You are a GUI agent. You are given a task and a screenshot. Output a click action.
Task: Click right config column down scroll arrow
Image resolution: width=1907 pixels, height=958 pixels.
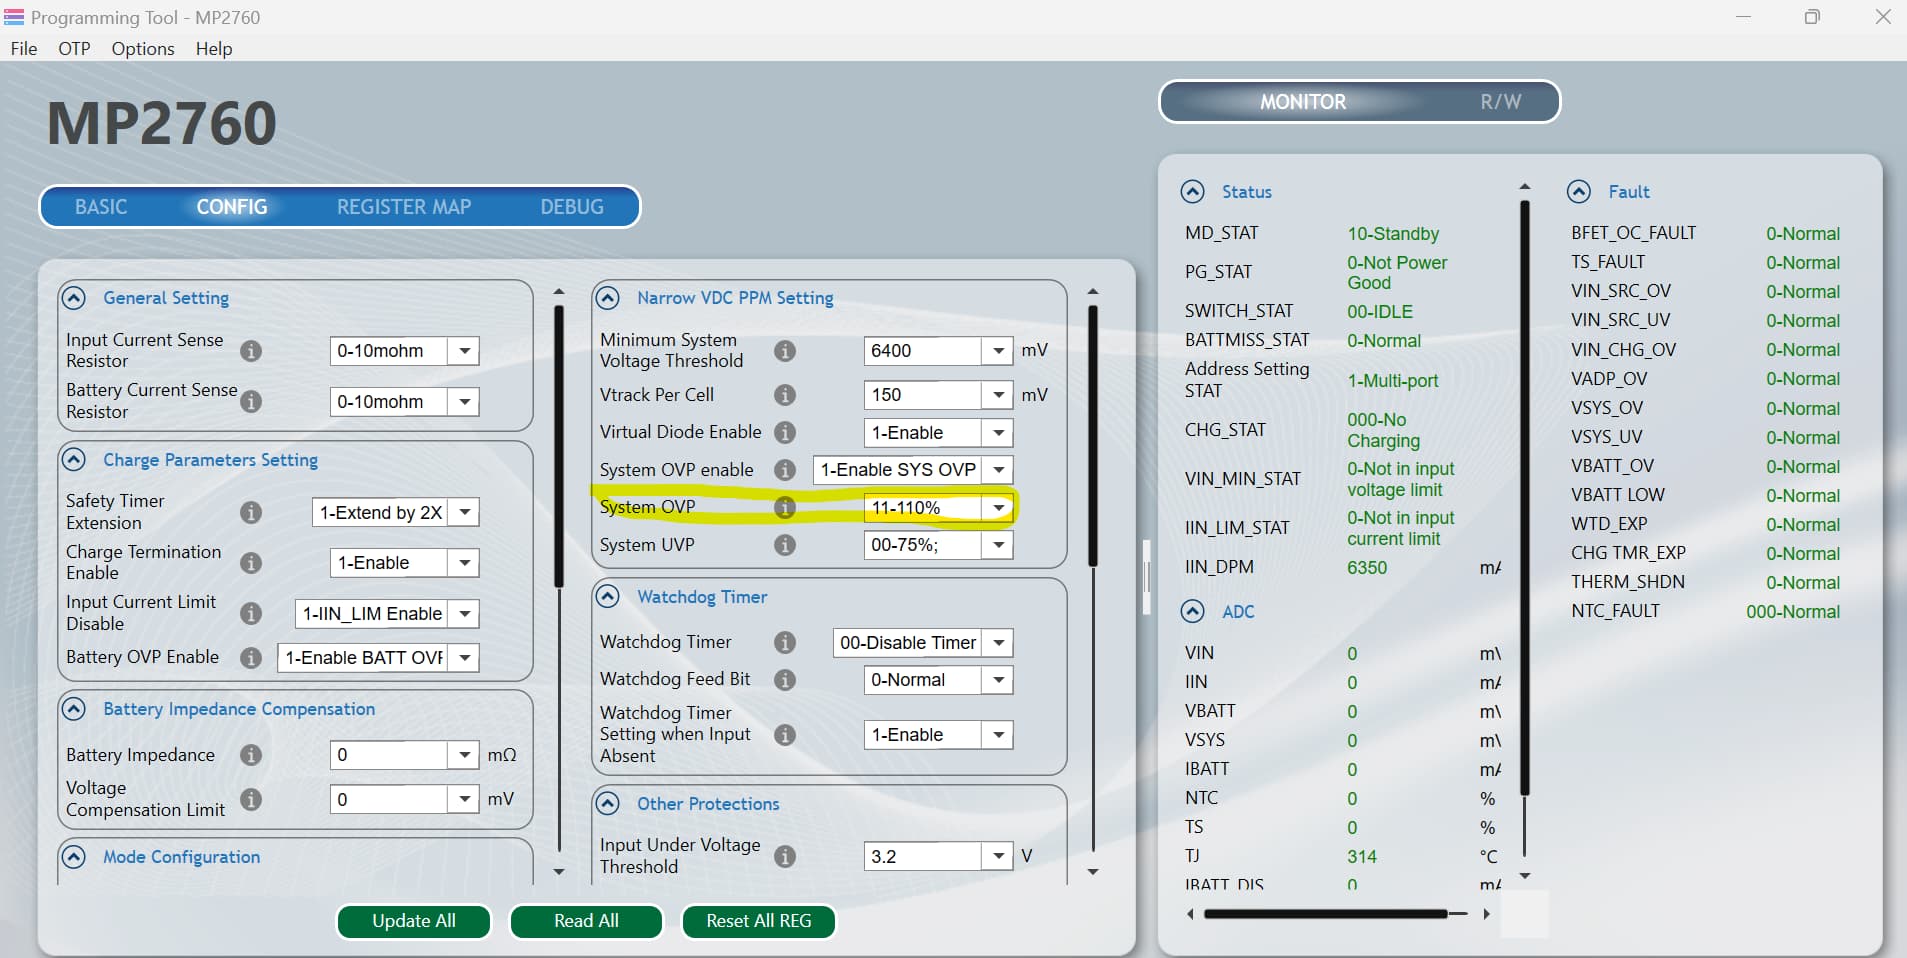click(x=1093, y=872)
